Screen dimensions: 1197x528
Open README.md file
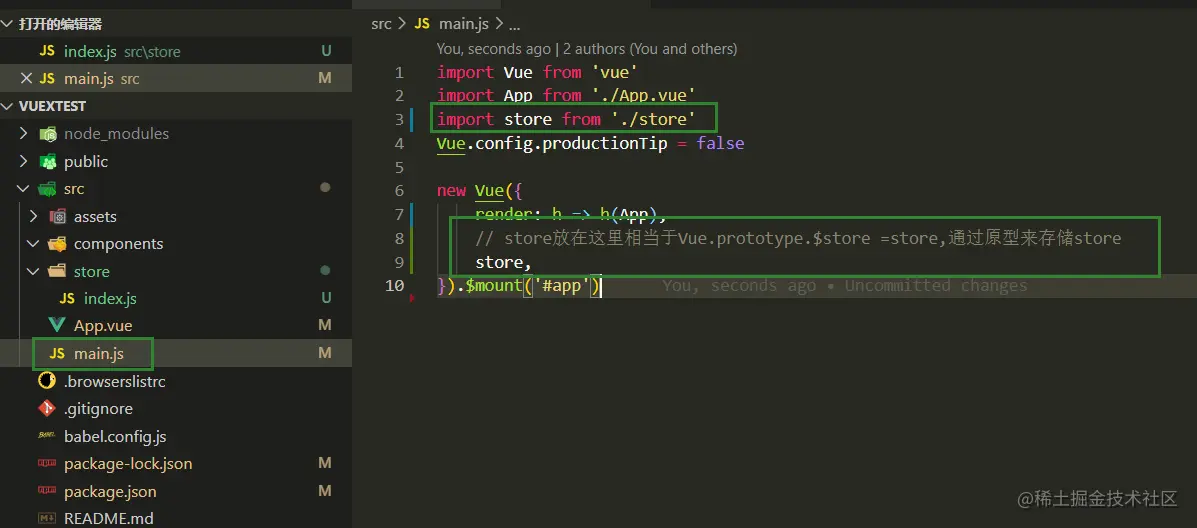click(x=108, y=519)
